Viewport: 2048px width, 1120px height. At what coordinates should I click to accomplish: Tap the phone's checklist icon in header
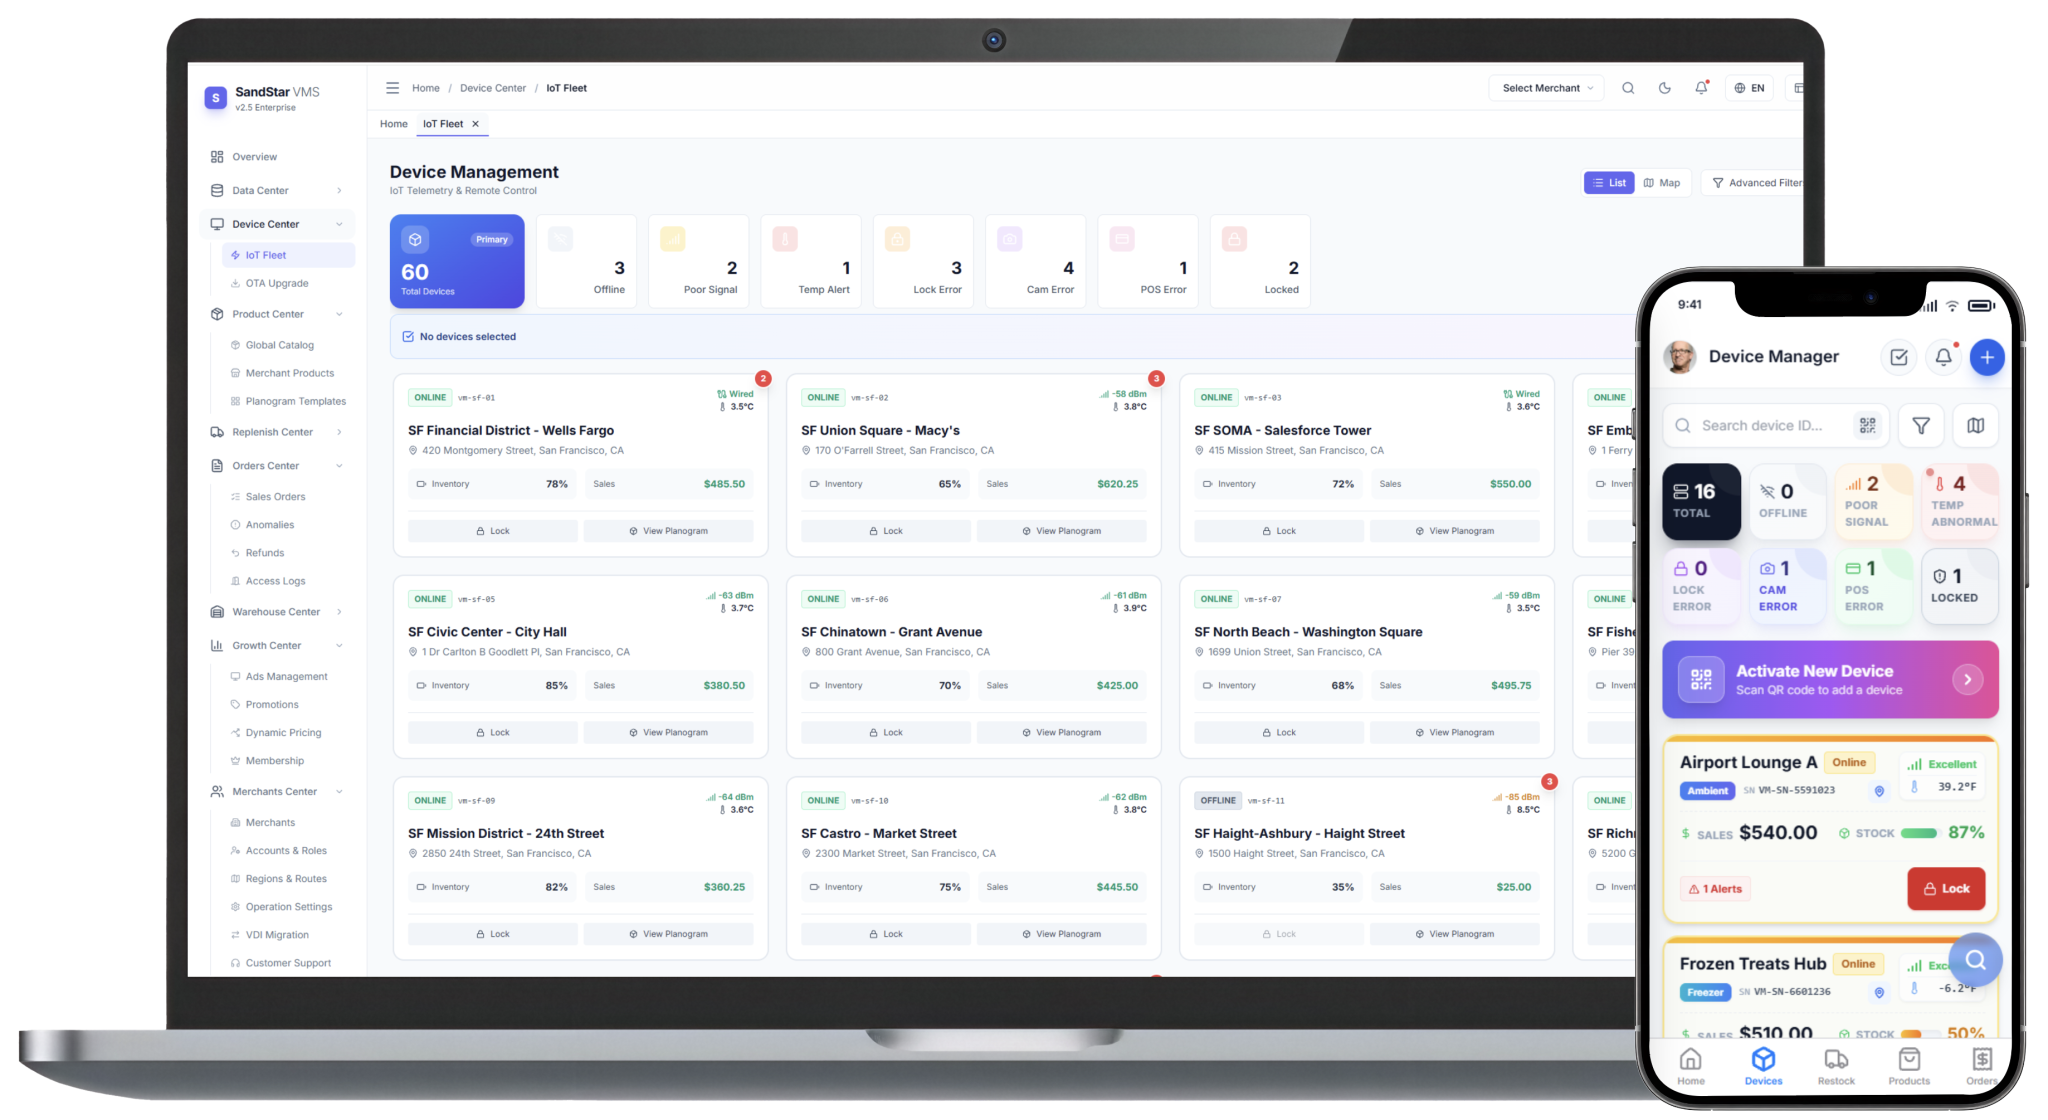1899,357
